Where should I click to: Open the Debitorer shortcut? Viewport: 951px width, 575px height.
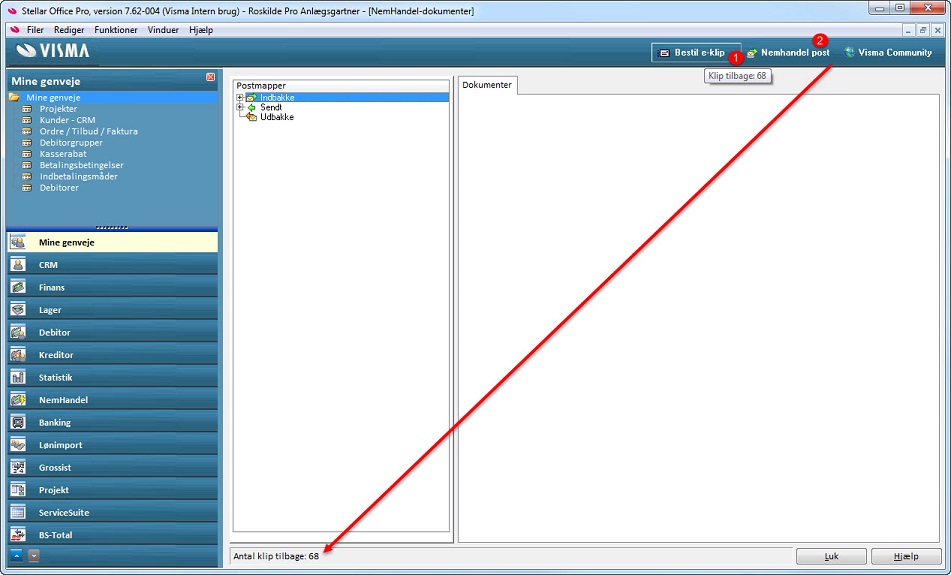pos(59,187)
